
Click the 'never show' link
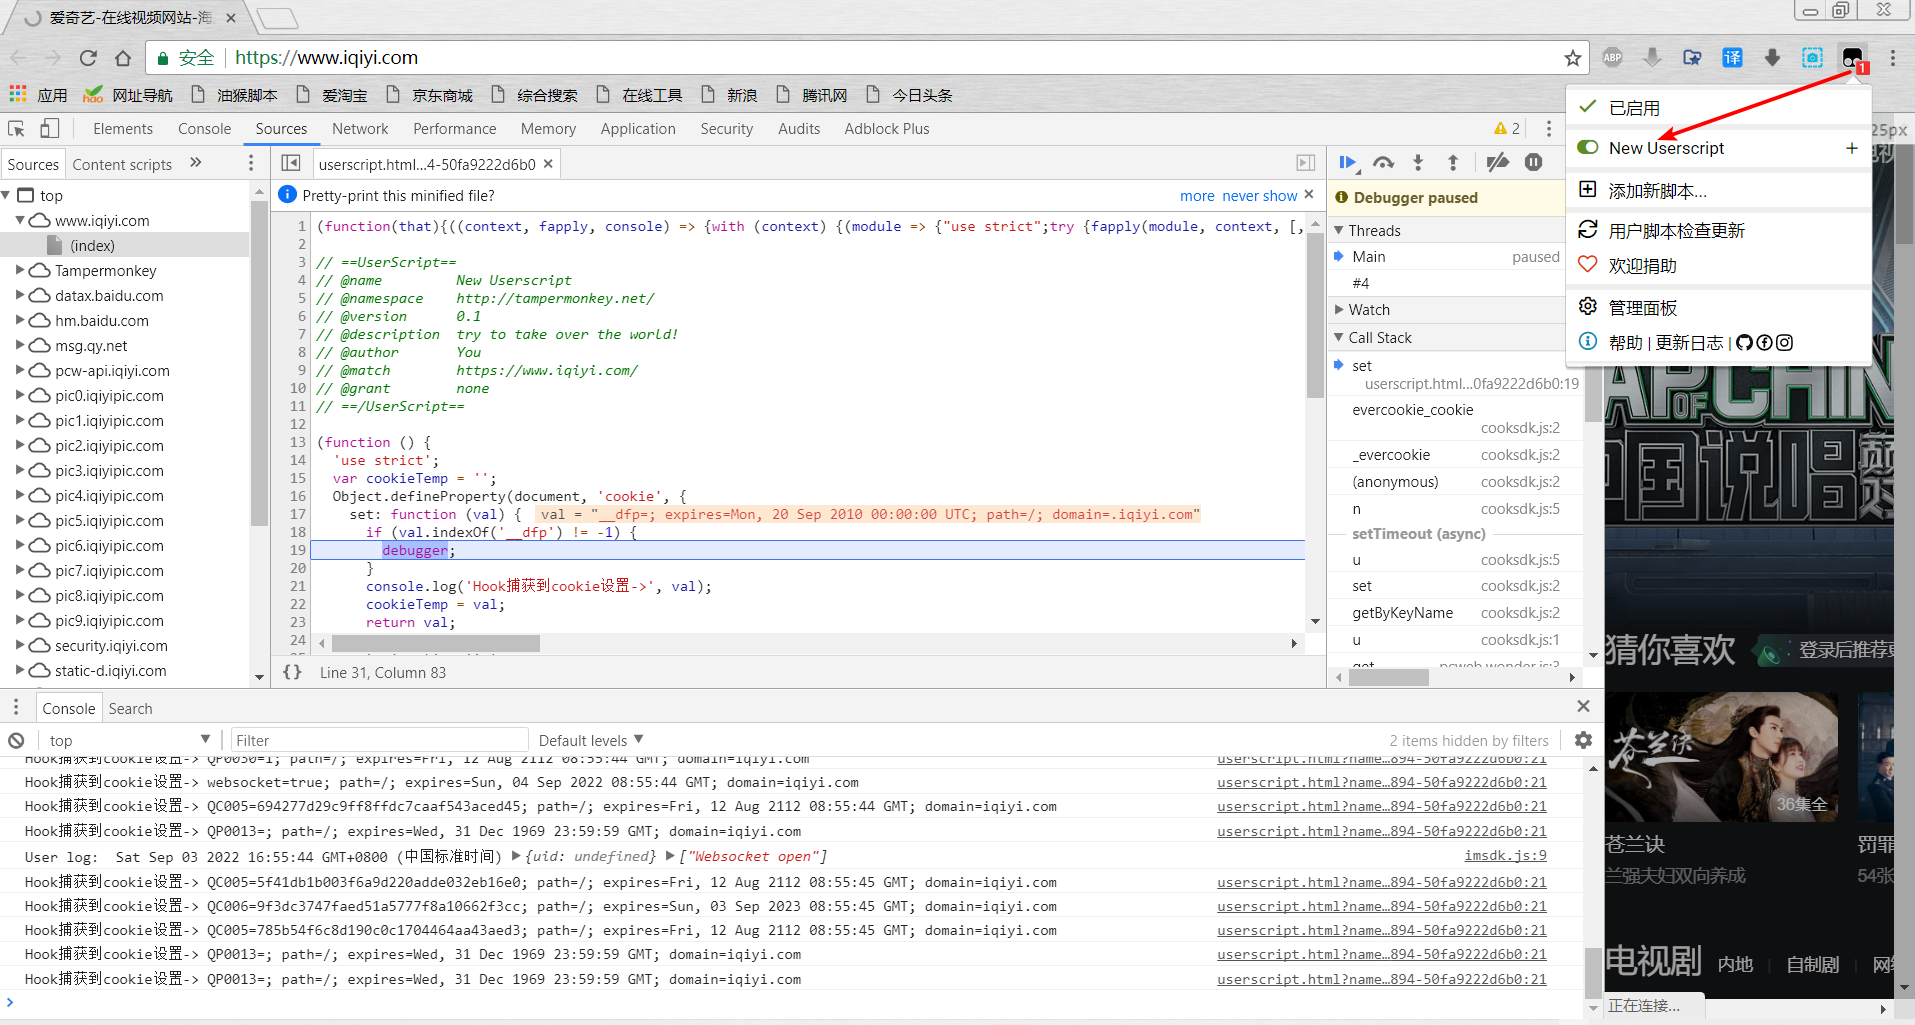tap(1259, 196)
